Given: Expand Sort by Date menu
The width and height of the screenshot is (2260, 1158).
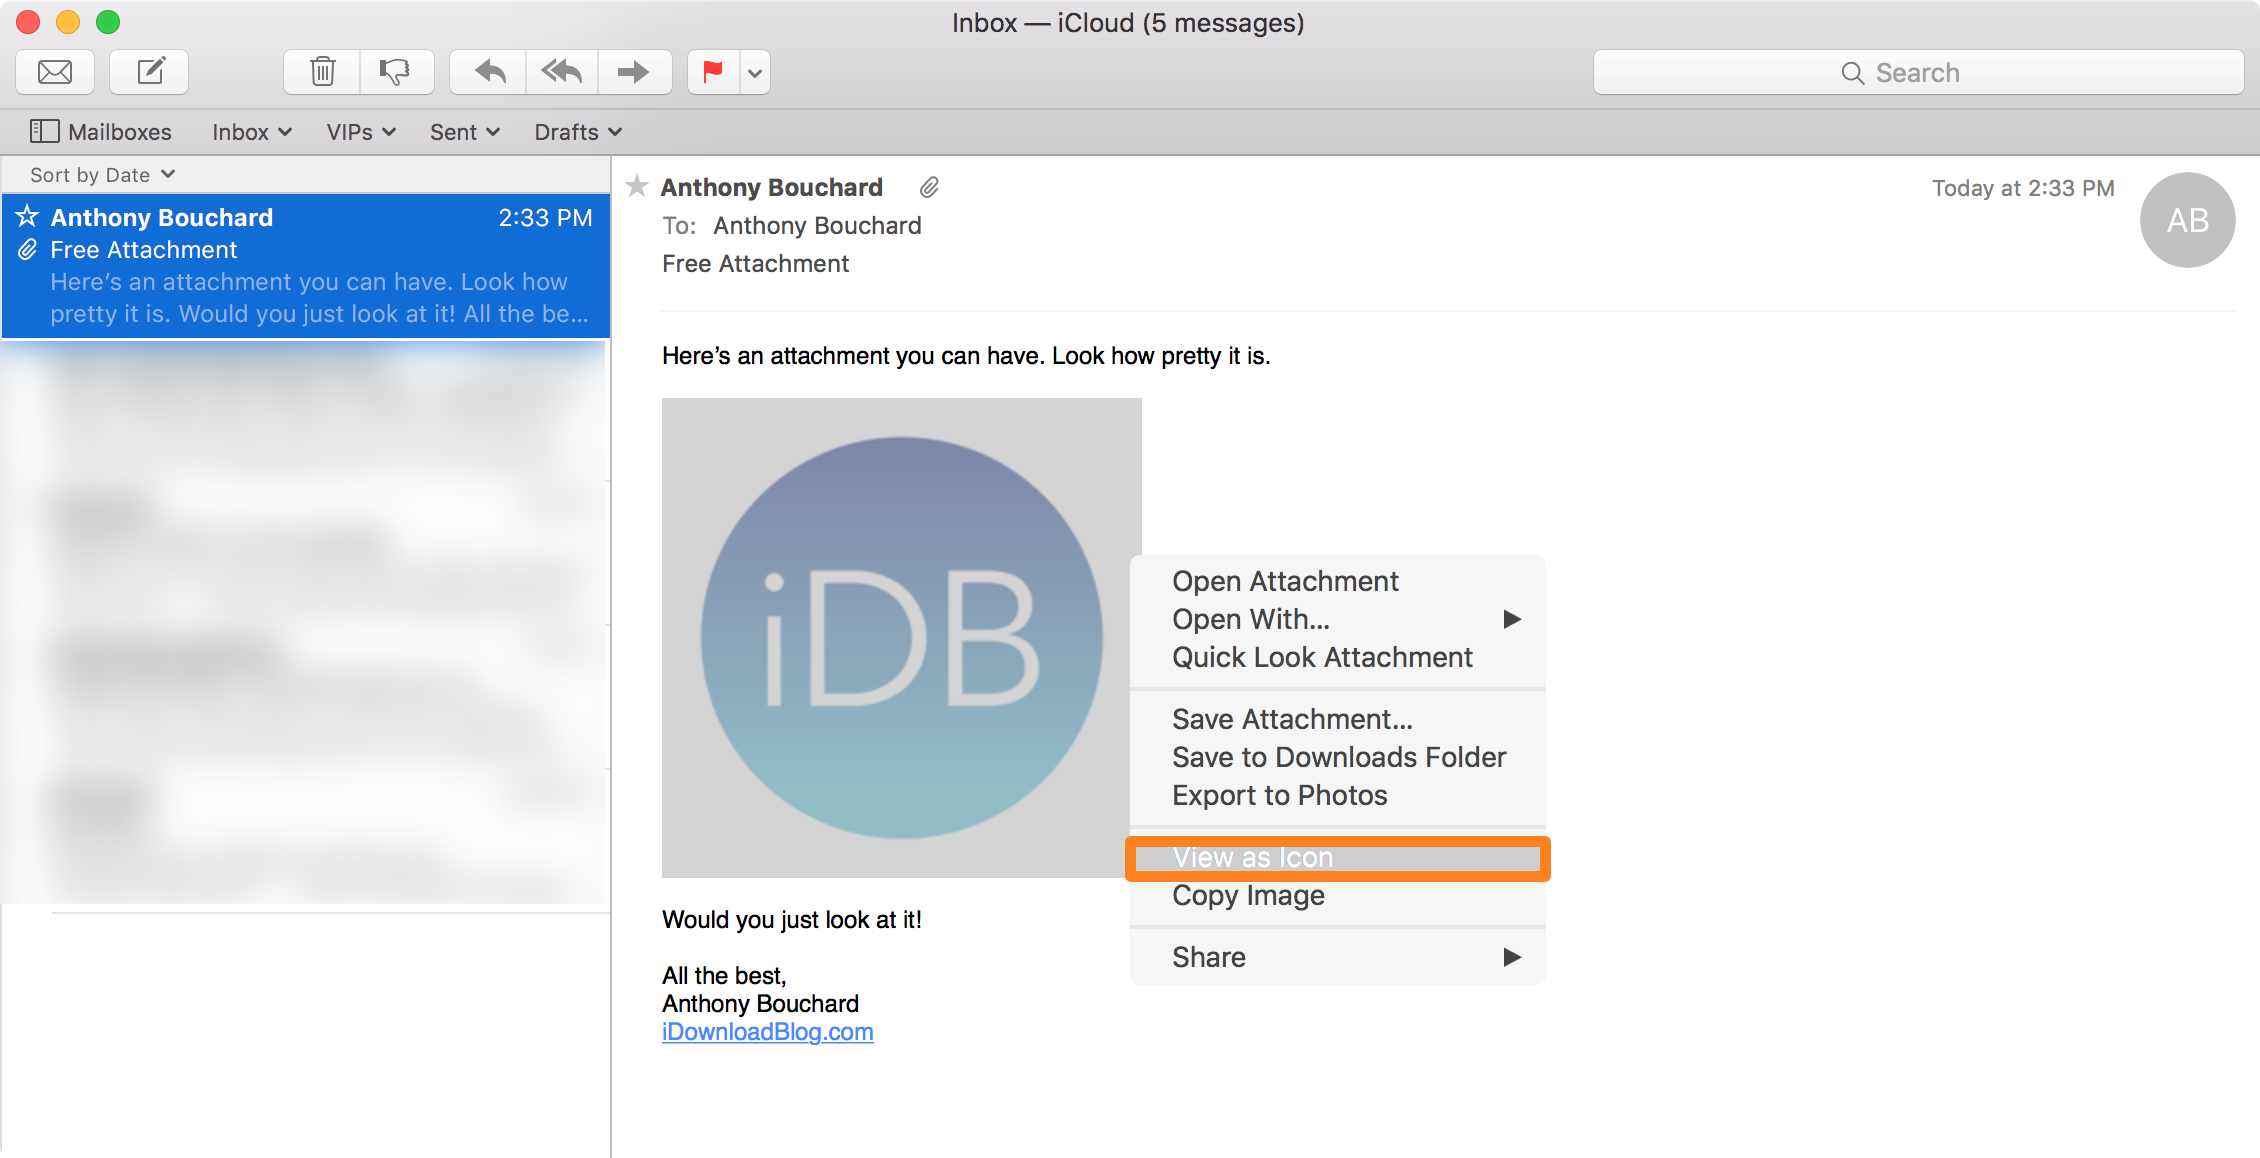Looking at the screenshot, I should tap(102, 175).
